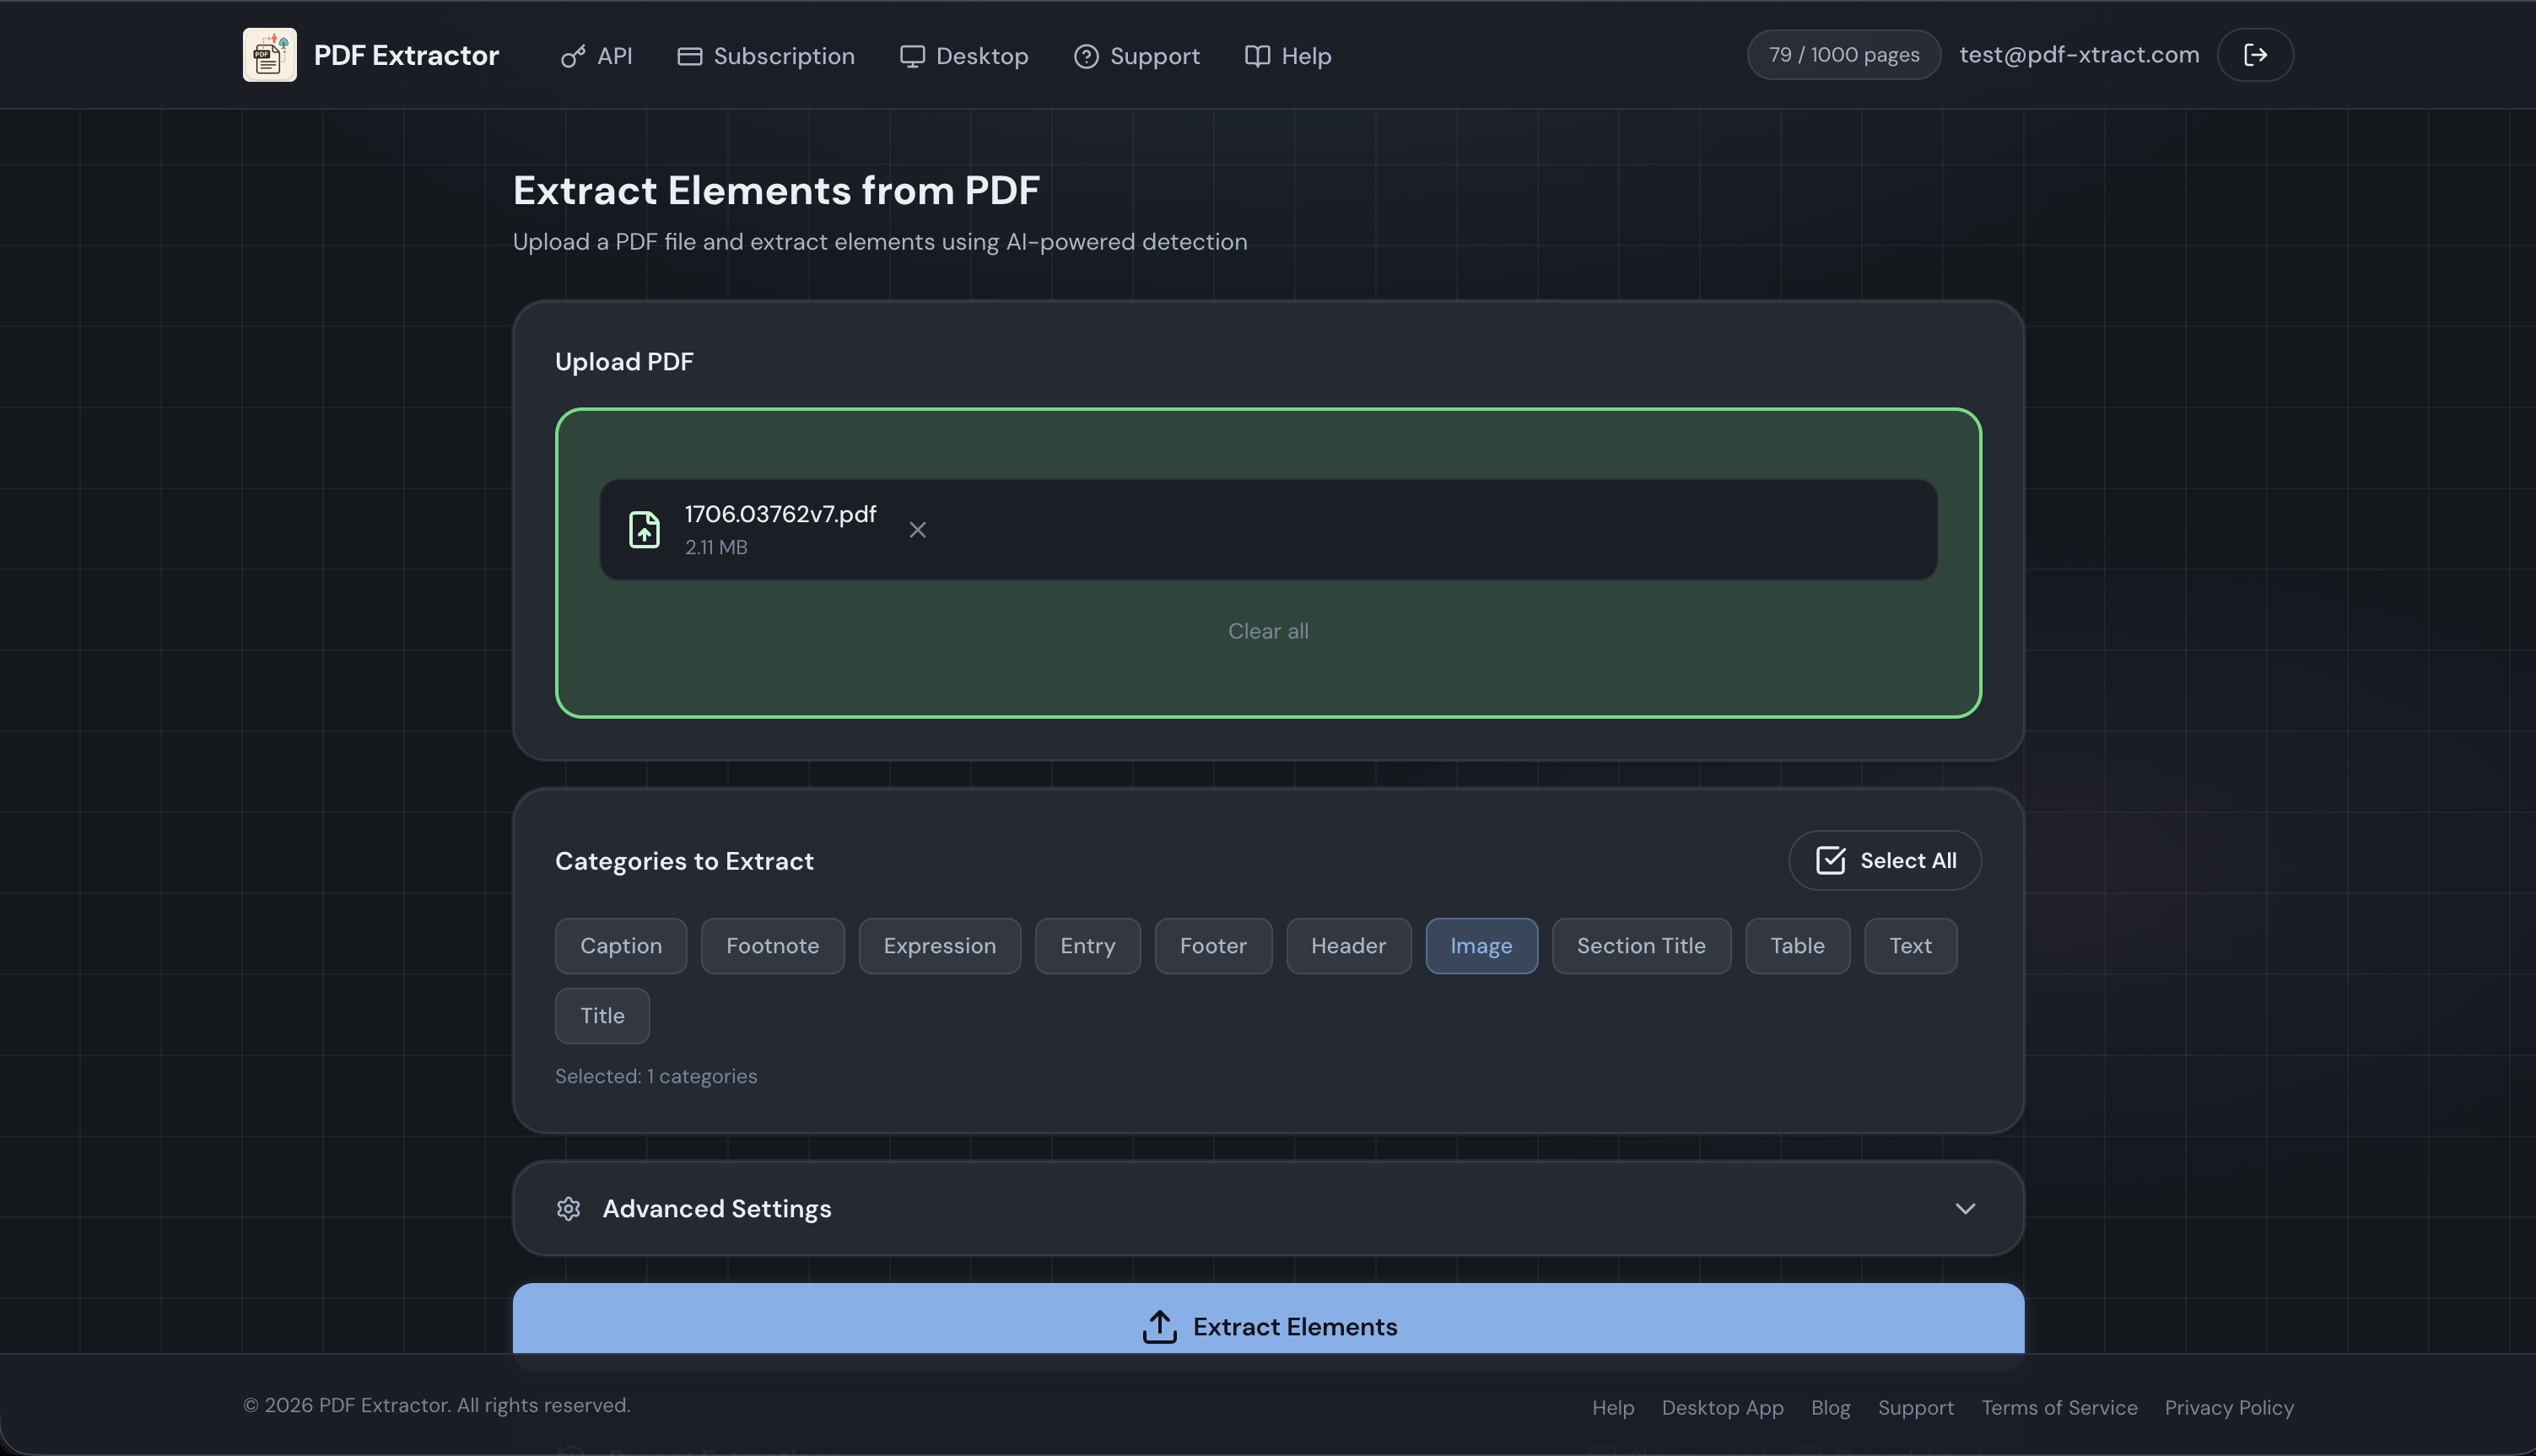Screen dimensions: 2536x1456
Task: Expand the Advanced Settings section title
Action: point(717,1208)
